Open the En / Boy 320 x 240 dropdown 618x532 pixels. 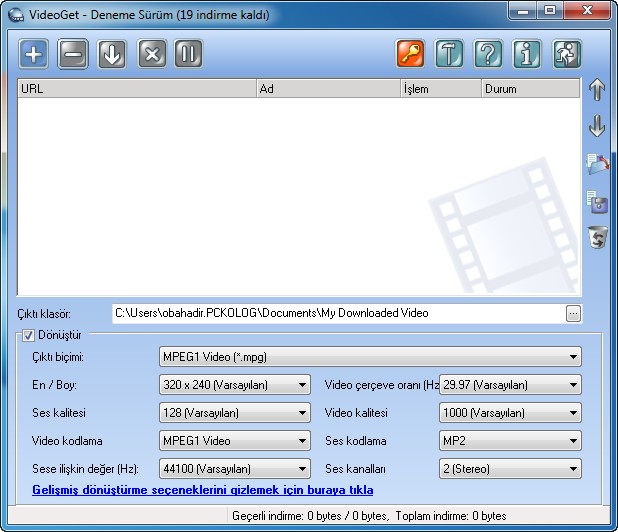coord(235,385)
